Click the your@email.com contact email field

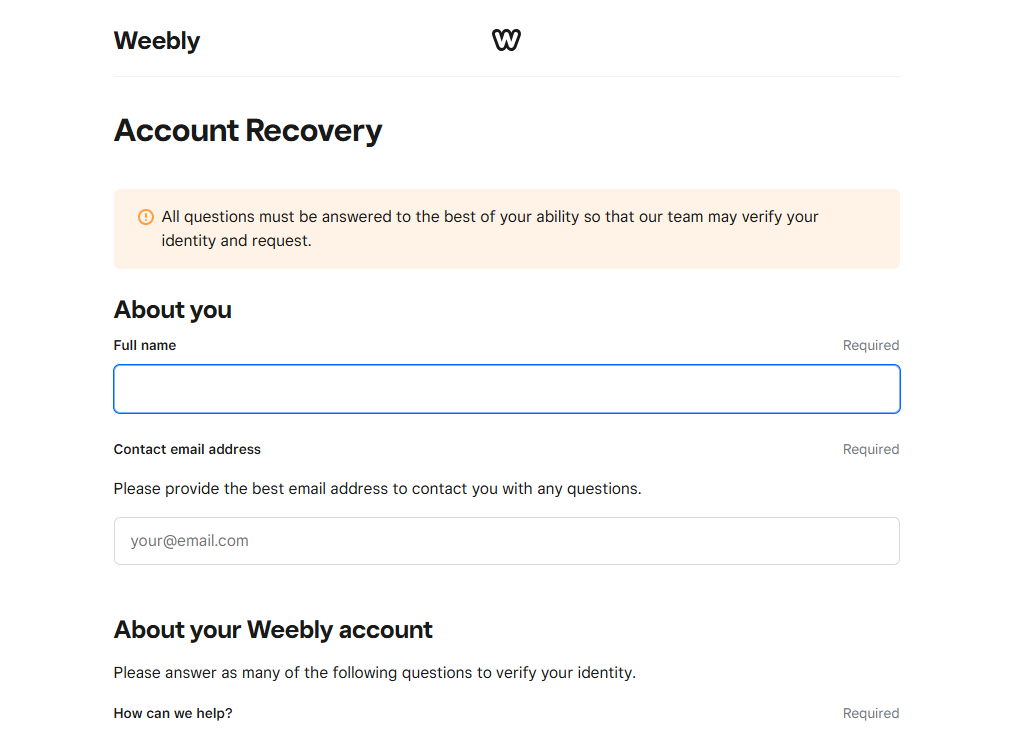coord(507,541)
